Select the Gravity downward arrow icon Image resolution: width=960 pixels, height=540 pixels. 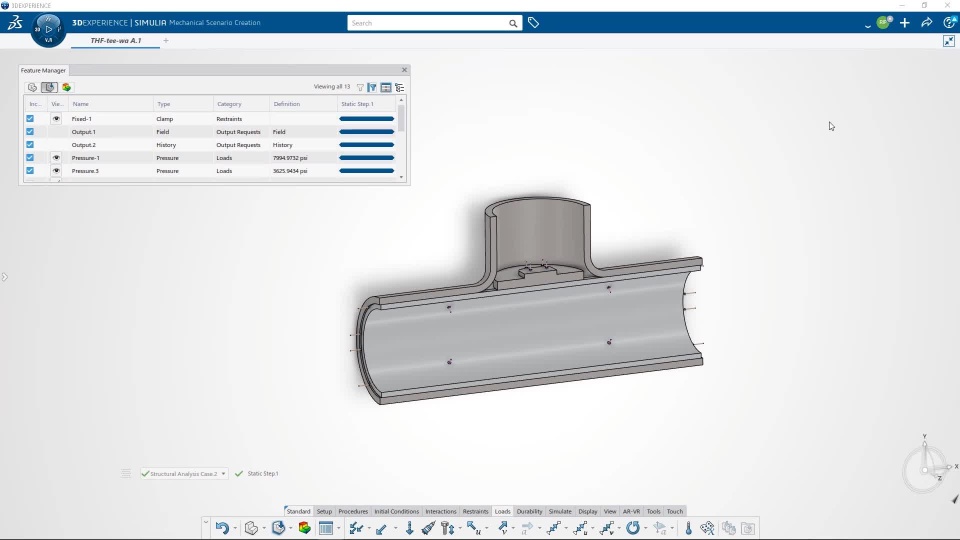tap(410, 528)
